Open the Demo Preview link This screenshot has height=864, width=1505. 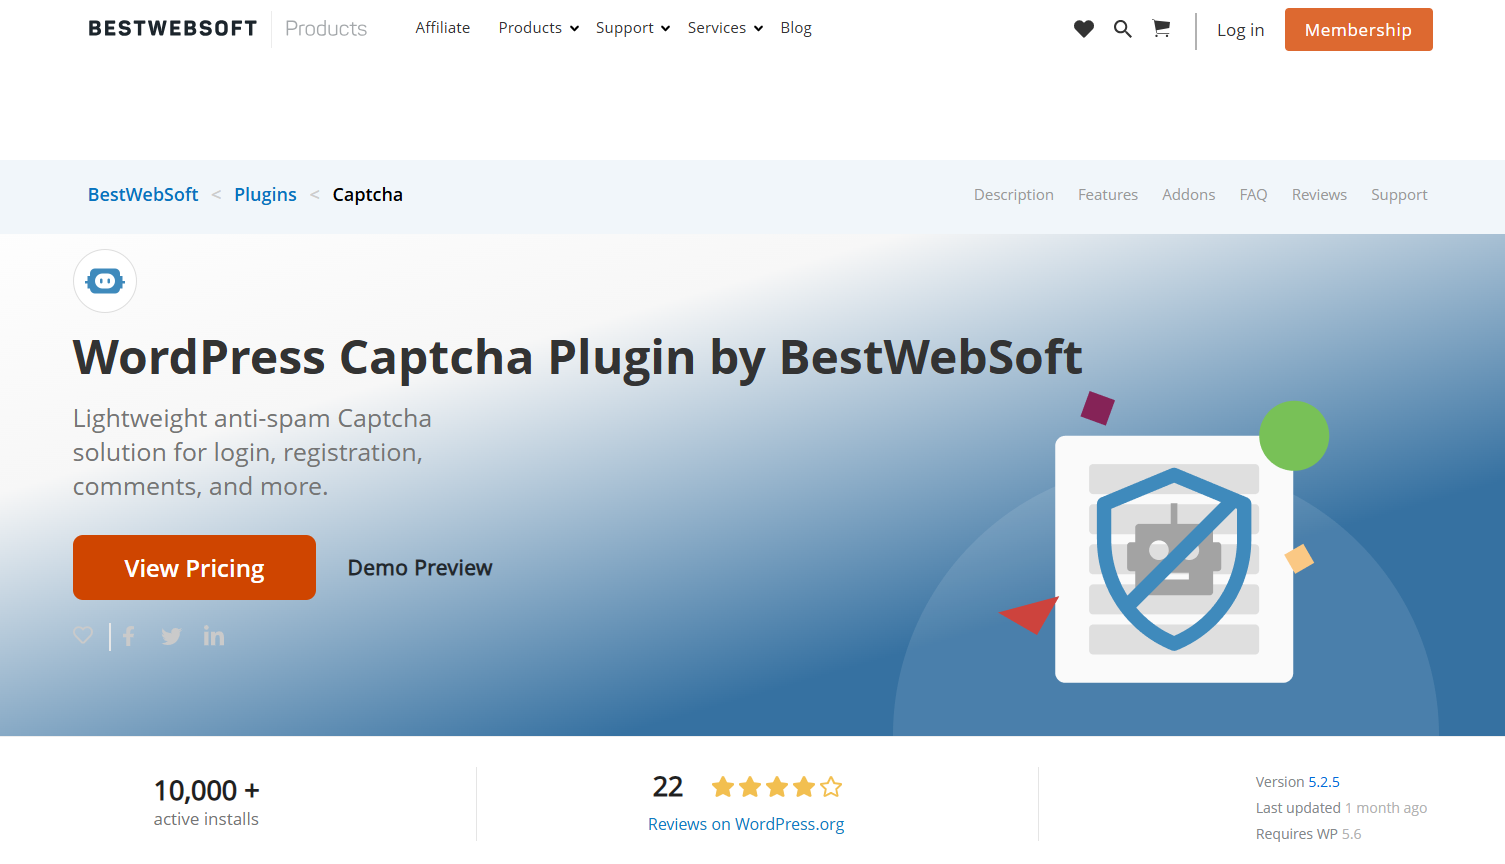[420, 567]
